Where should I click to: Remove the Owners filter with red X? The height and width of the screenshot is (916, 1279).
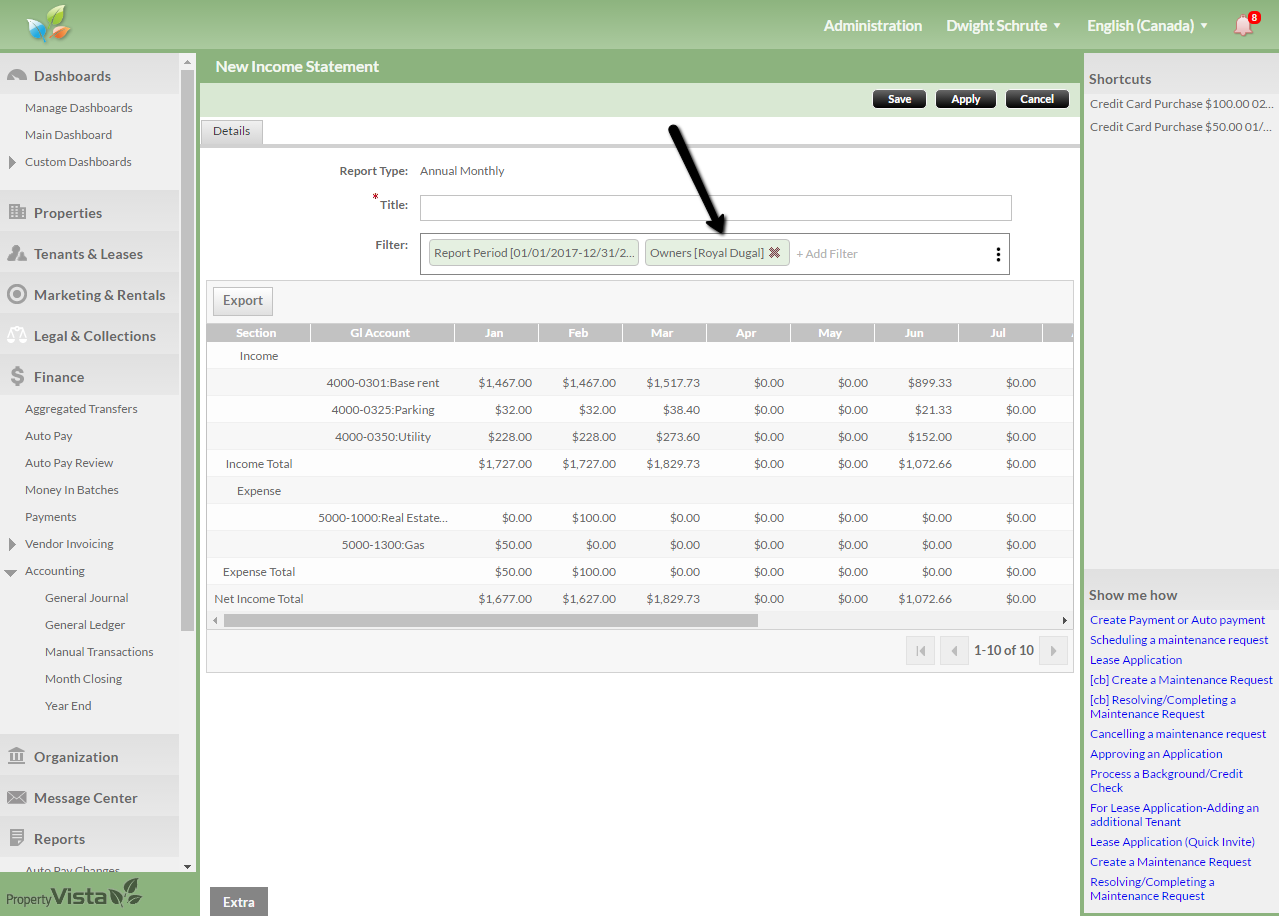click(x=774, y=253)
